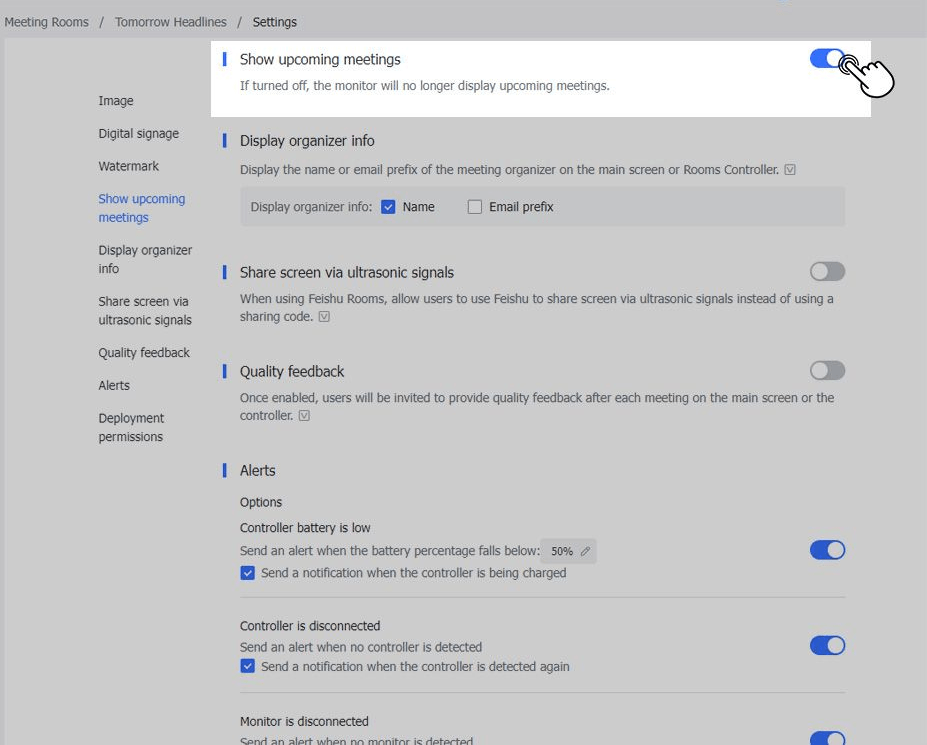The width and height of the screenshot is (927, 745).
Task: Go back to Meeting Rooms breadcrumb
Action: [x=46, y=21]
